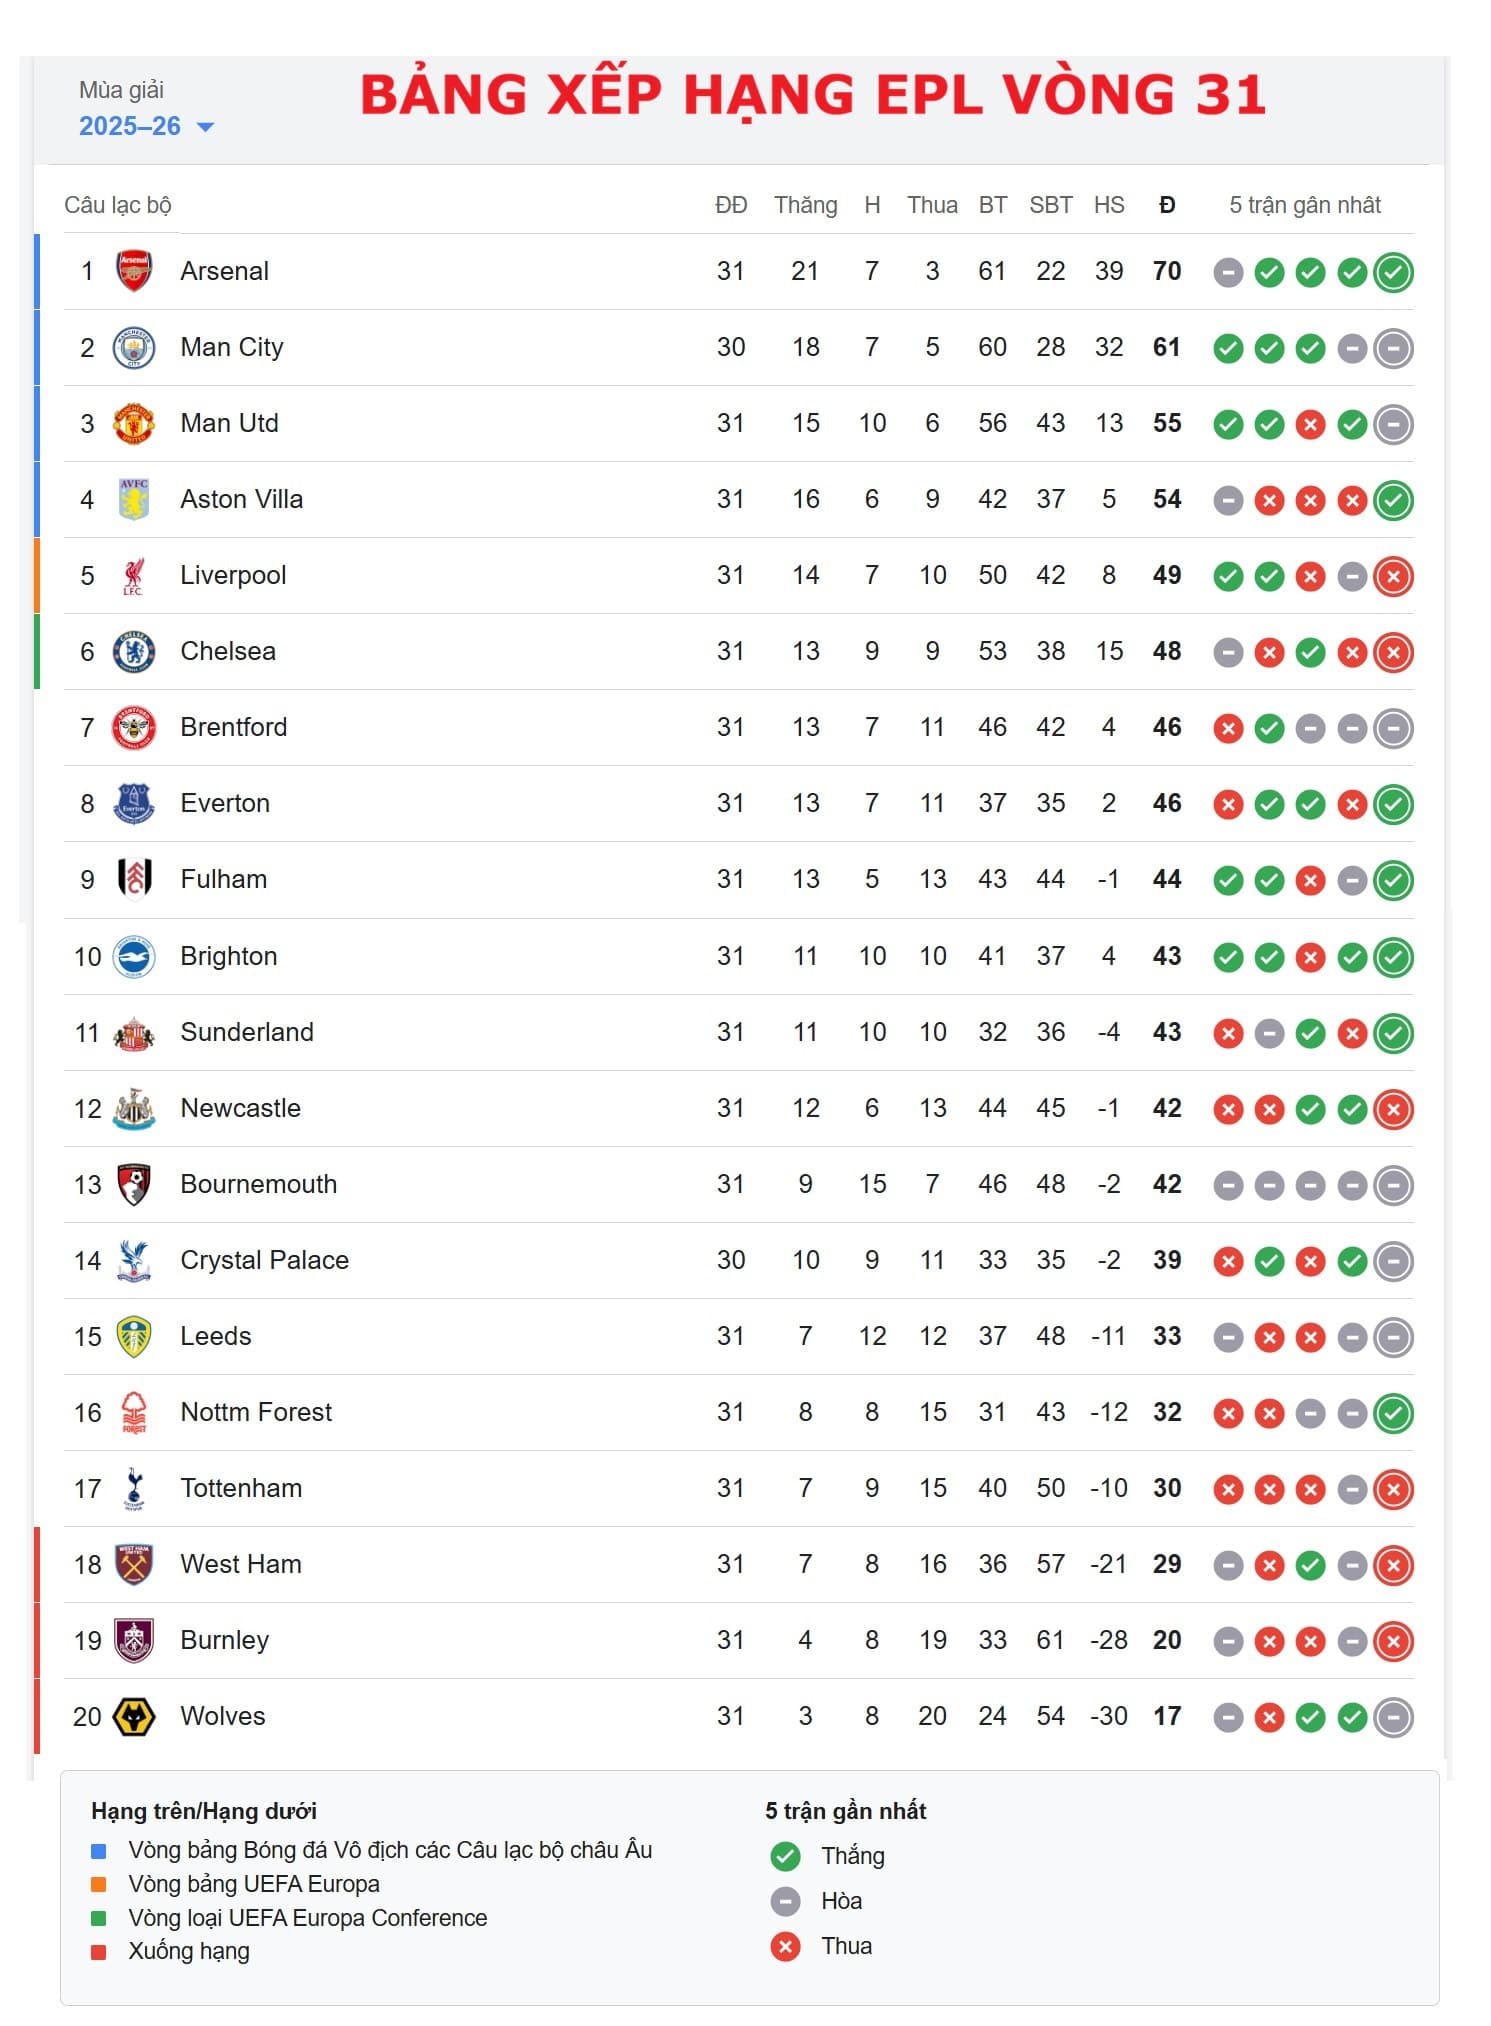Click the 5 trận gần nhất column header
Screen dimensions: 1491x2026
[x=1304, y=205]
